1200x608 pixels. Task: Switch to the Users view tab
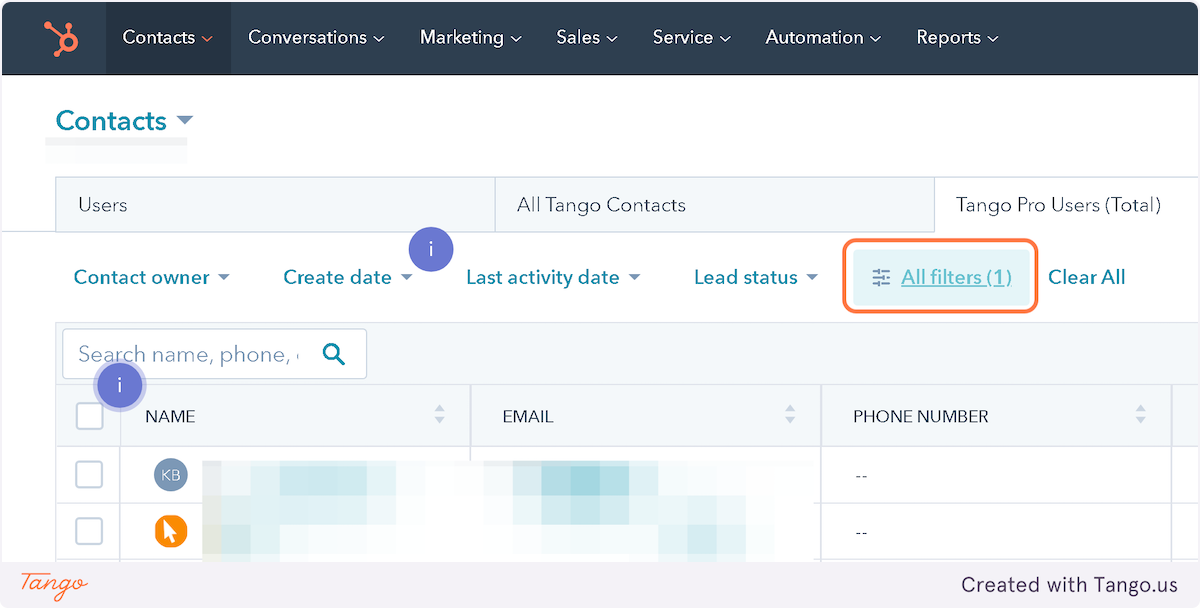pos(275,205)
